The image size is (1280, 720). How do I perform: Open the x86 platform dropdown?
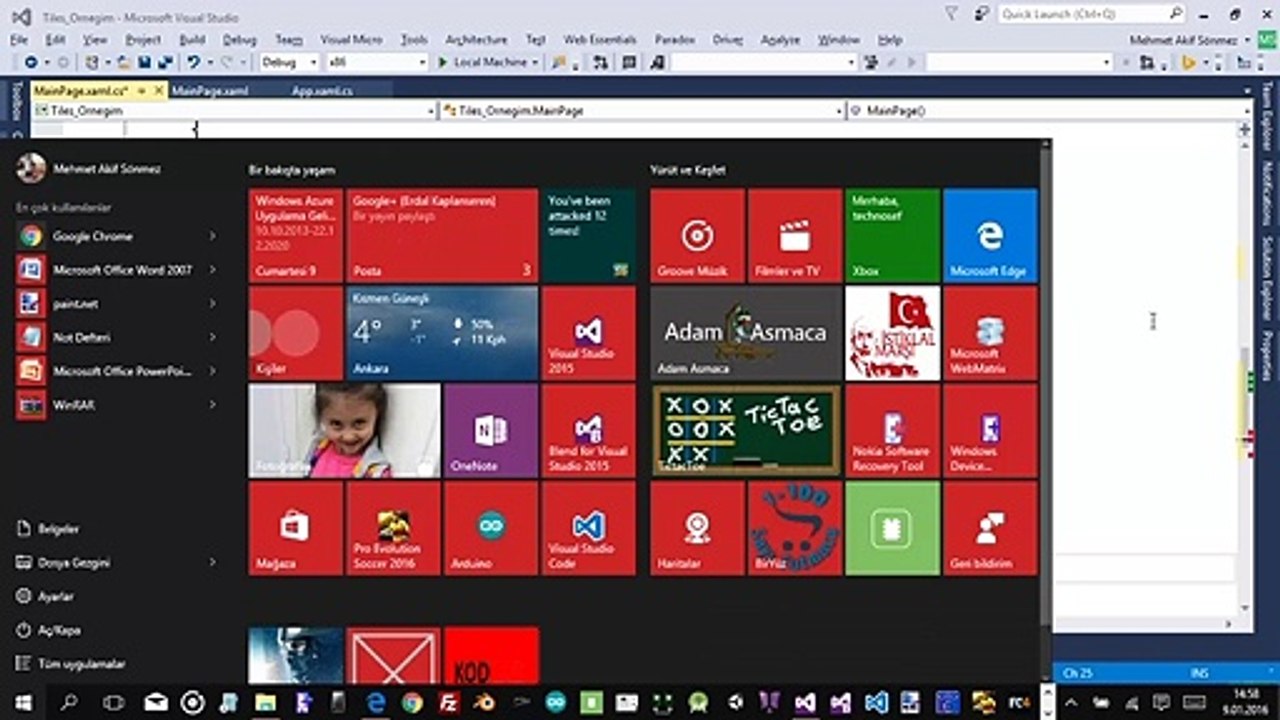(376, 62)
